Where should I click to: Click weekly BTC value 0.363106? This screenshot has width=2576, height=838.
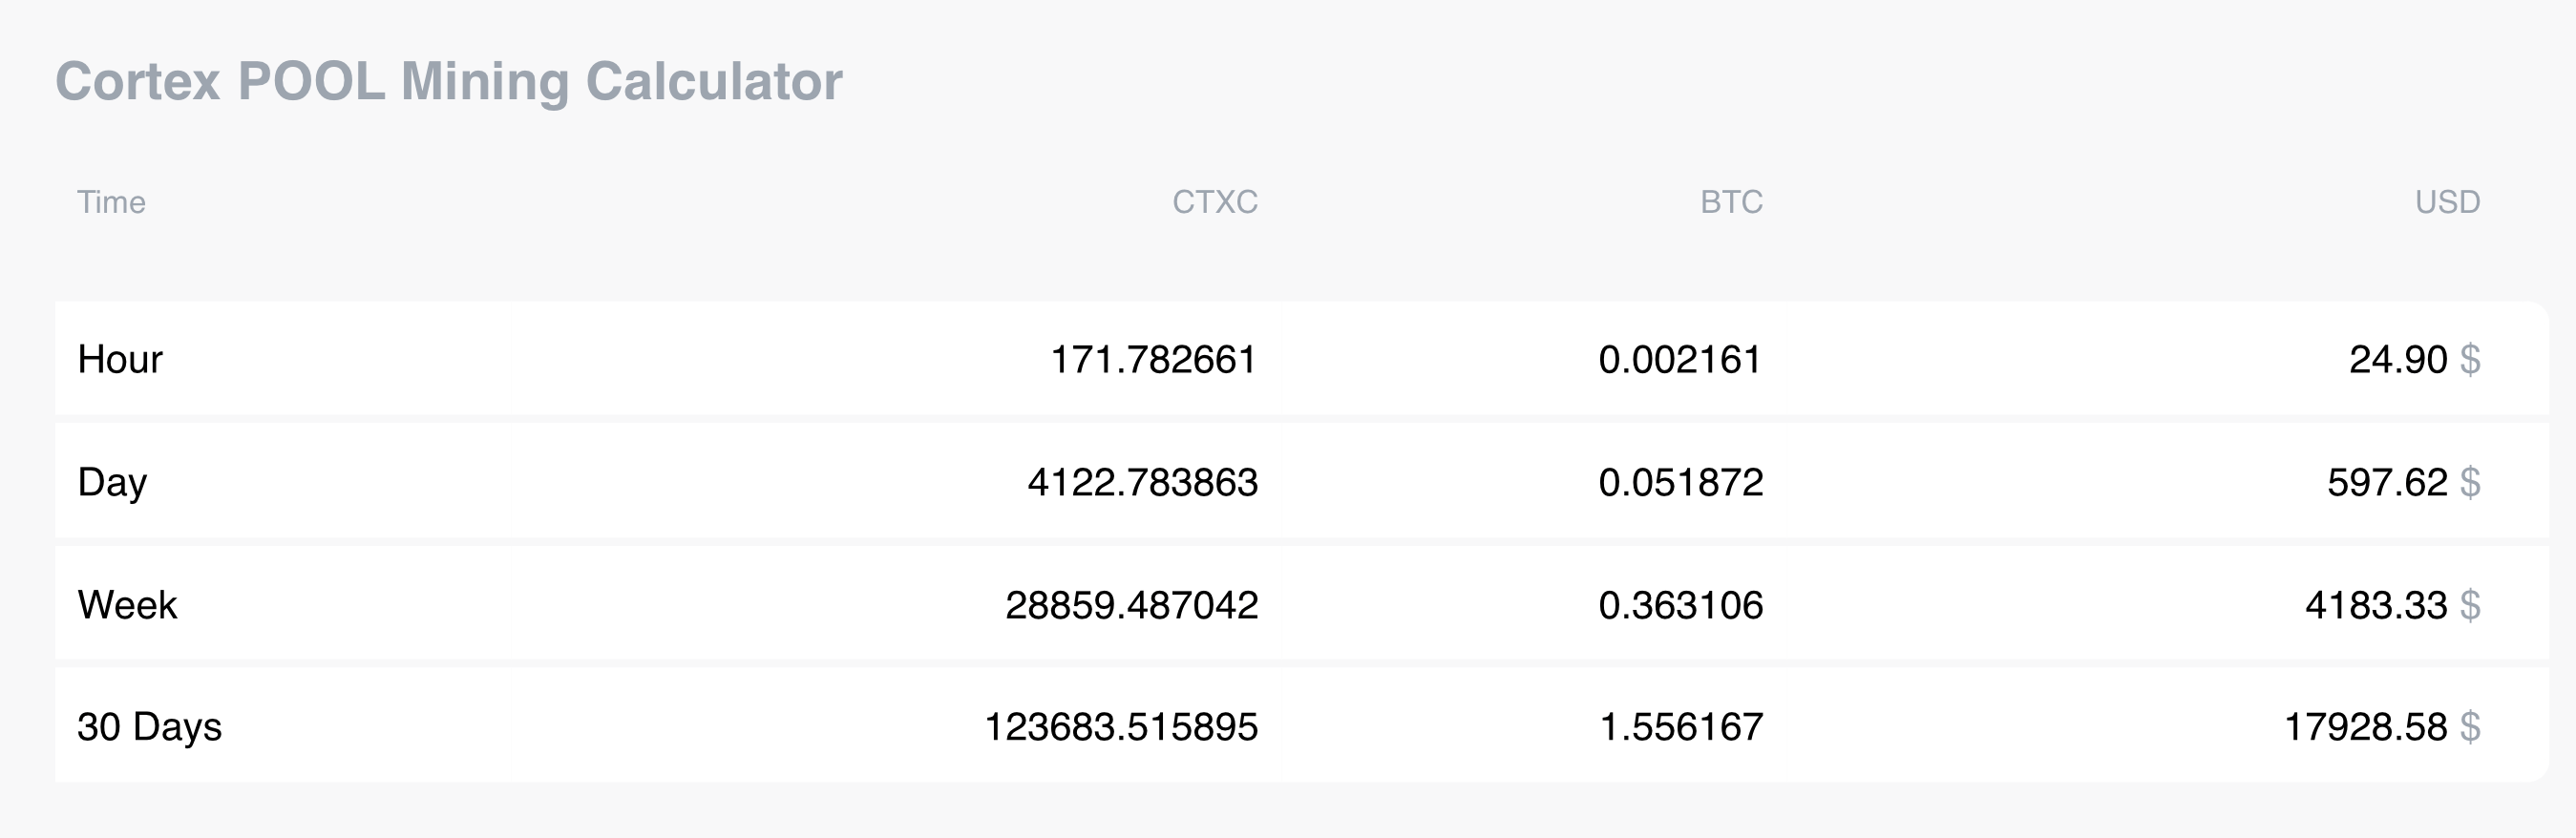point(1680,605)
